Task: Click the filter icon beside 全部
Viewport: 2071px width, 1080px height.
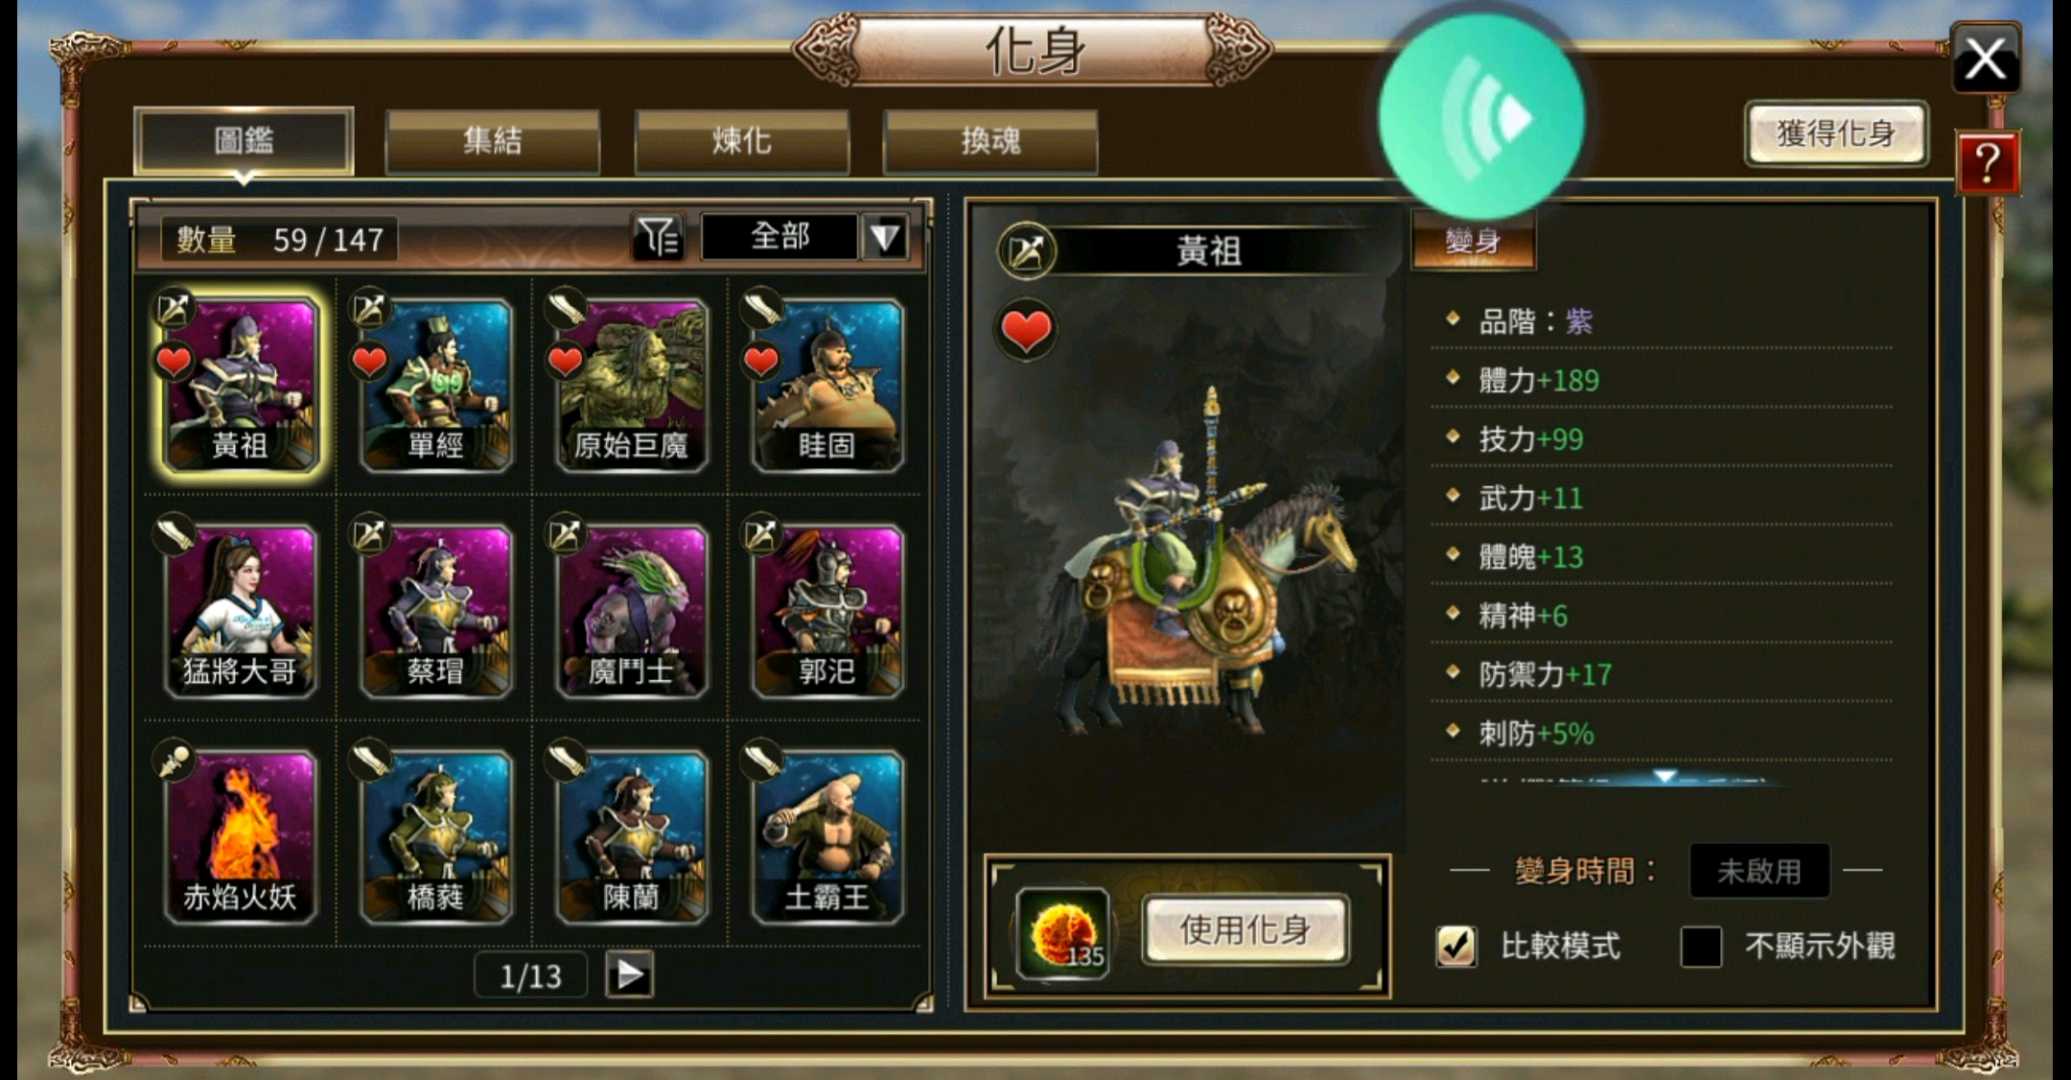Action: [658, 237]
